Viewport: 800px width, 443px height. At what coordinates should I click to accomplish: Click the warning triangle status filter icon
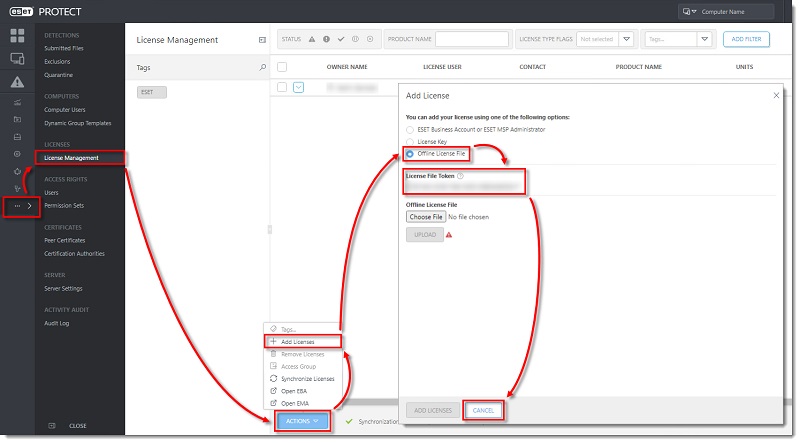pos(311,39)
